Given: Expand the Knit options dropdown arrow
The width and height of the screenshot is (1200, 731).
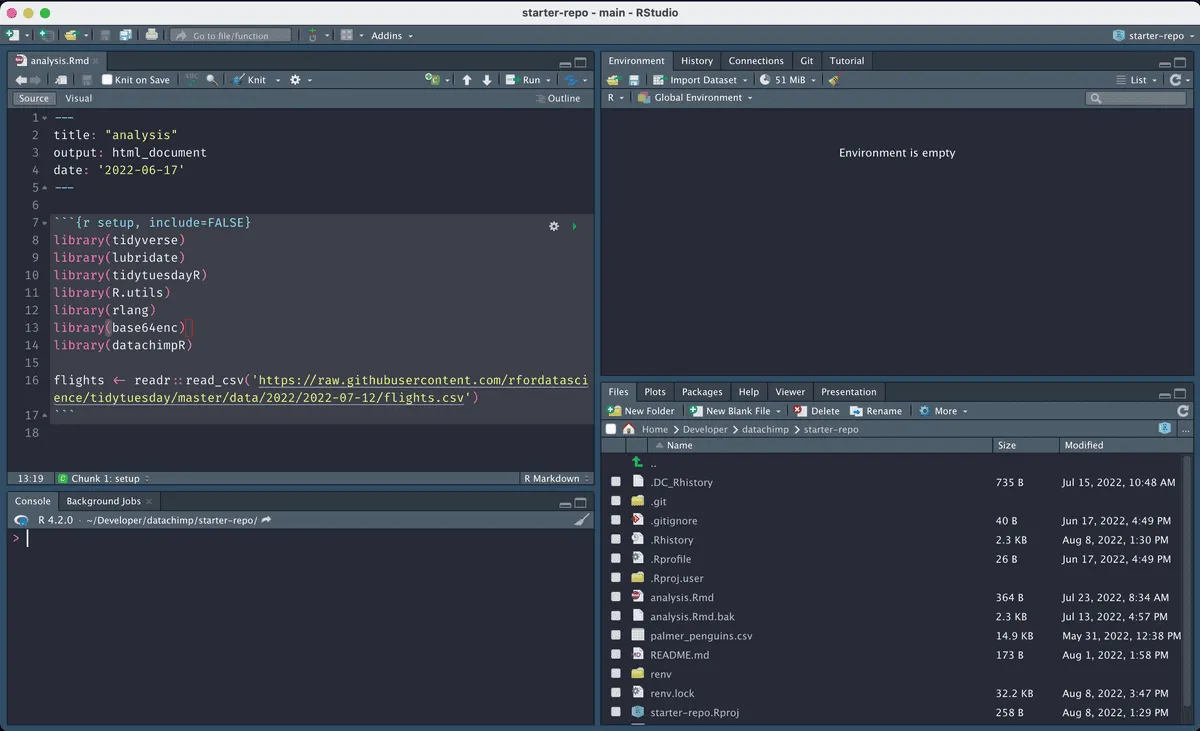Looking at the screenshot, I should 276,80.
